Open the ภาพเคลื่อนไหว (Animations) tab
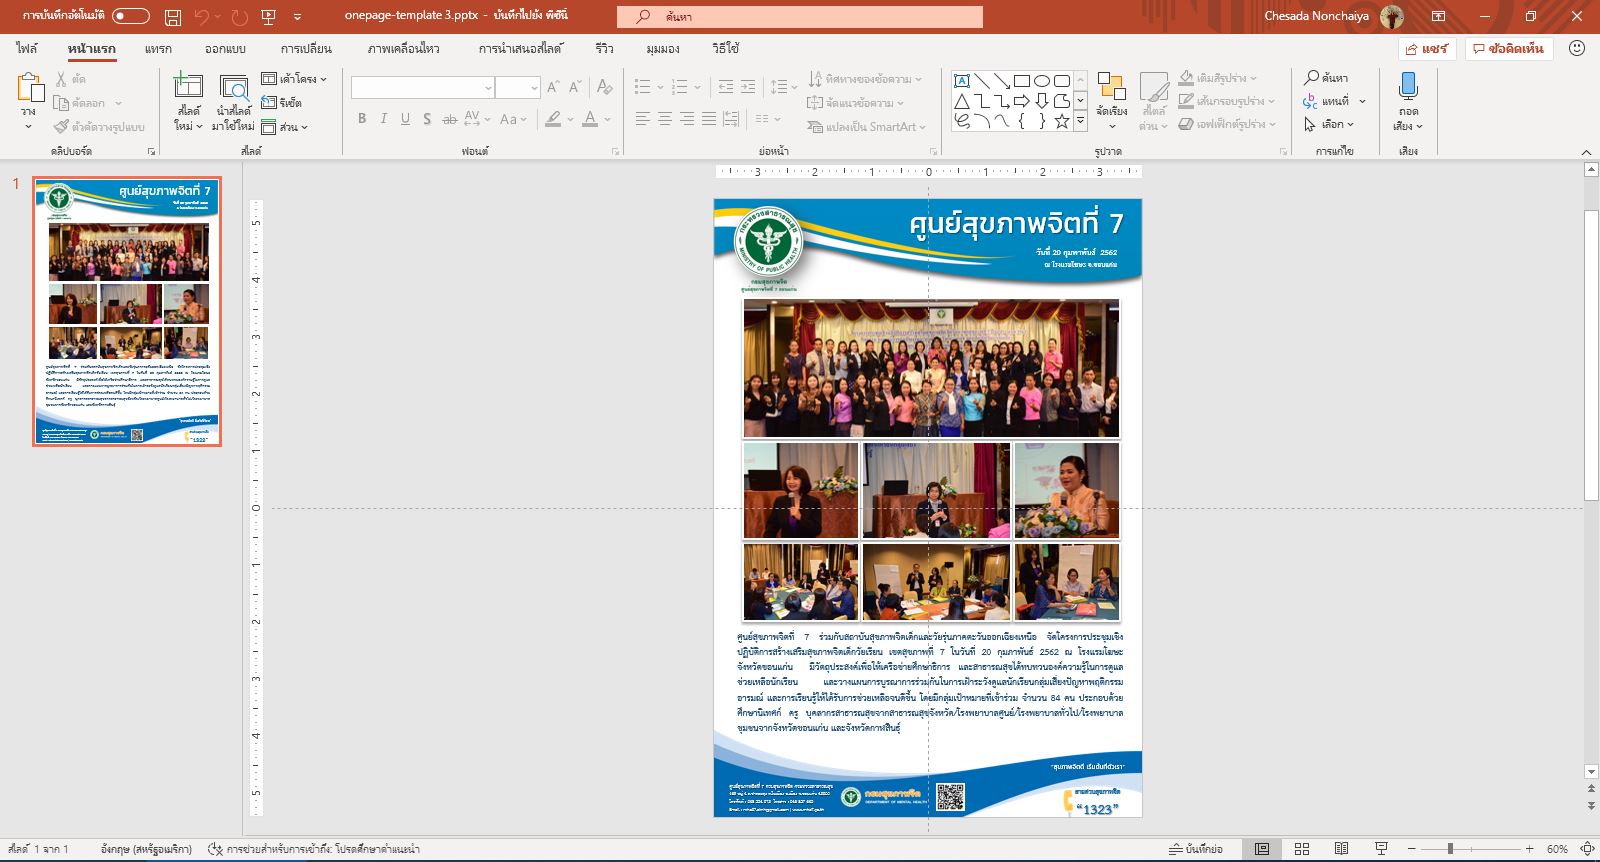This screenshot has width=1600, height=862. [x=403, y=48]
